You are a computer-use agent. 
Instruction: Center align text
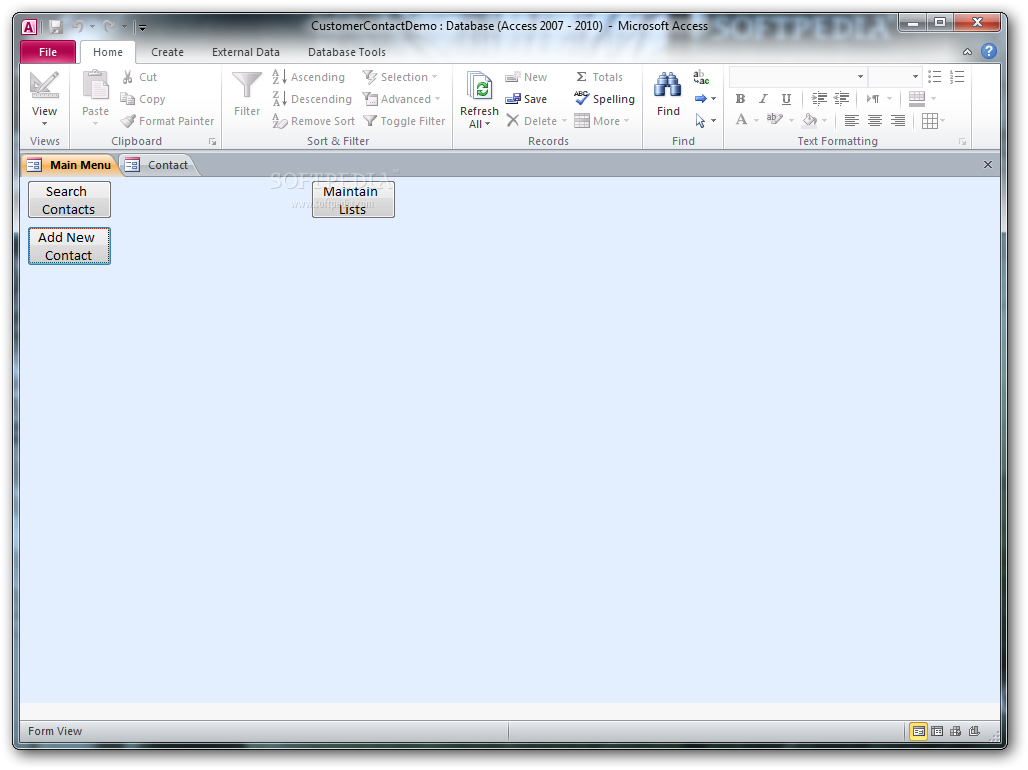(x=875, y=121)
